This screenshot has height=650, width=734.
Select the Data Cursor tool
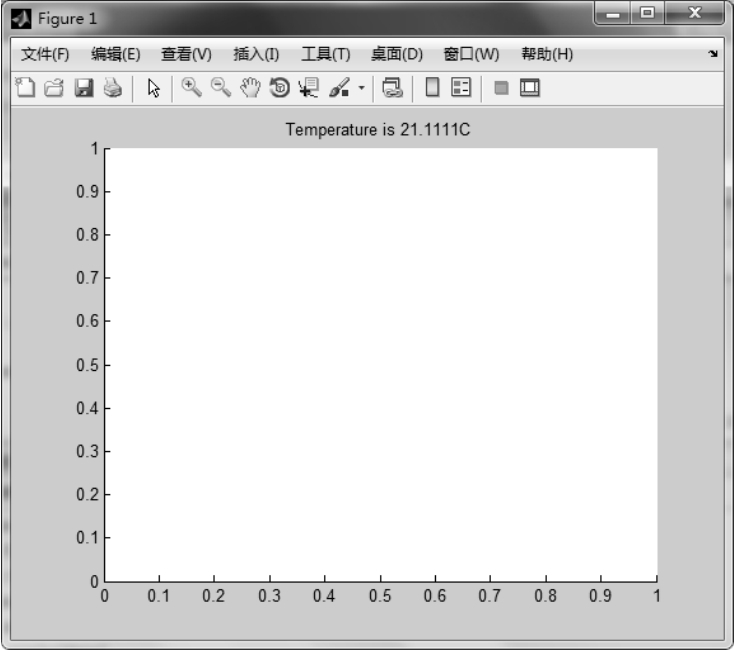(308, 88)
